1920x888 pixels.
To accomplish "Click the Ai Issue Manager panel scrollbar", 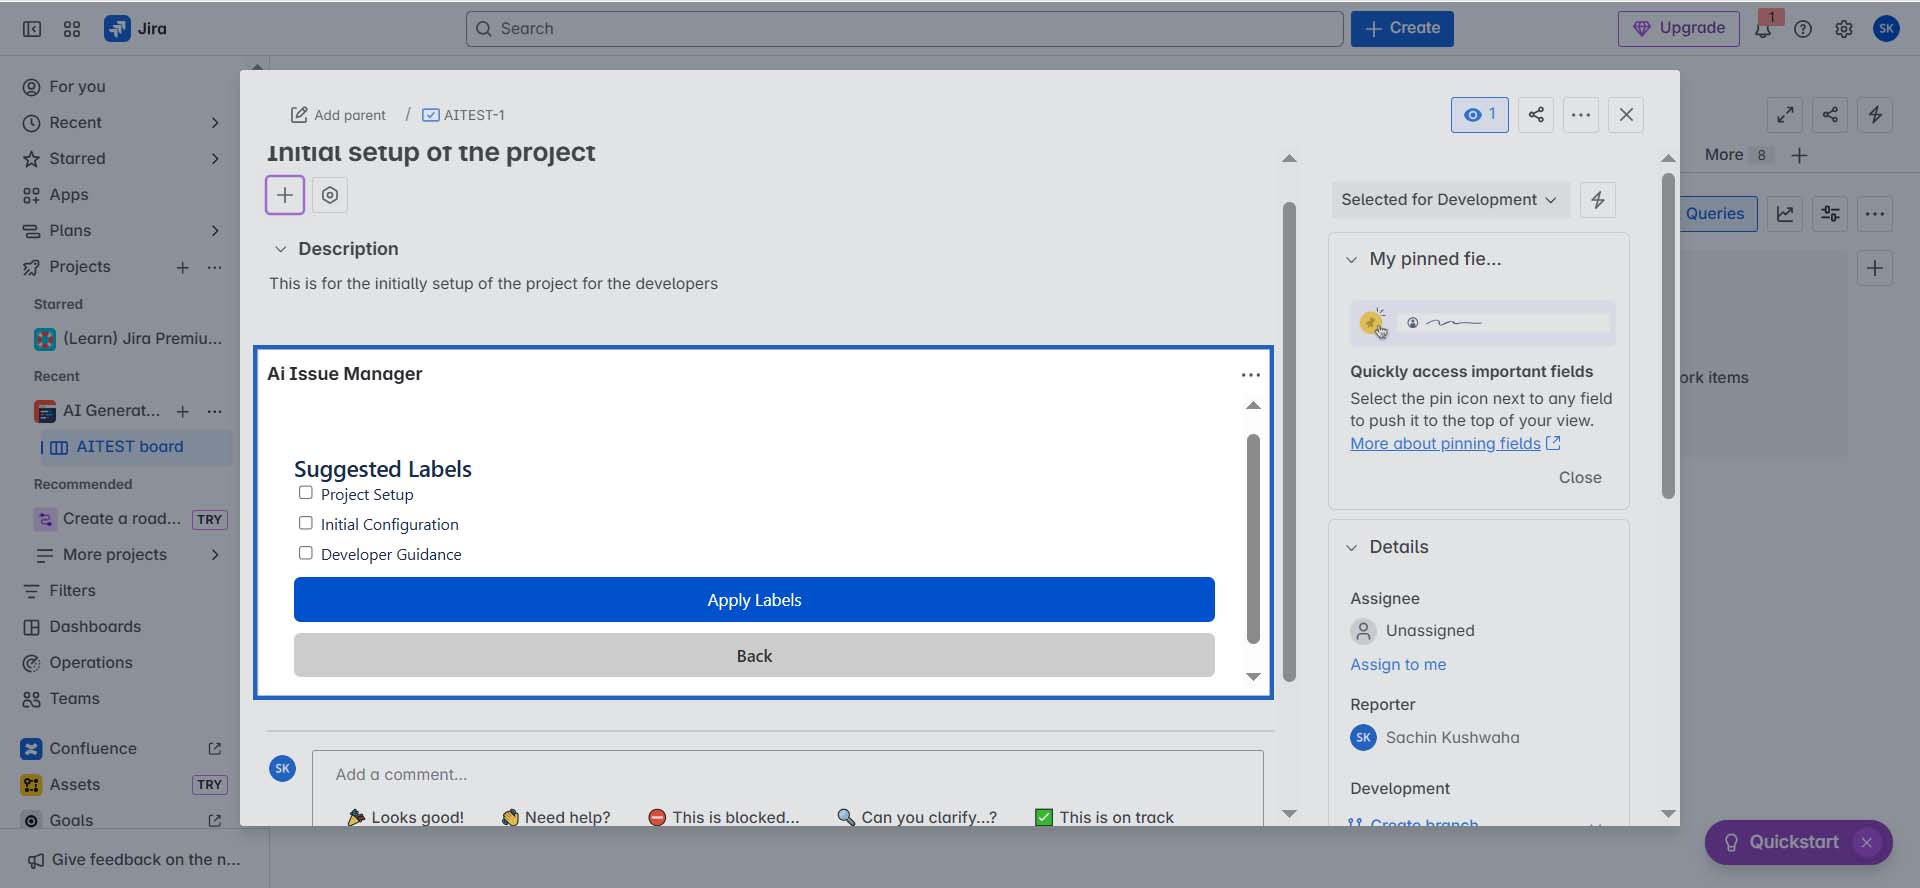I will (1253, 539).
